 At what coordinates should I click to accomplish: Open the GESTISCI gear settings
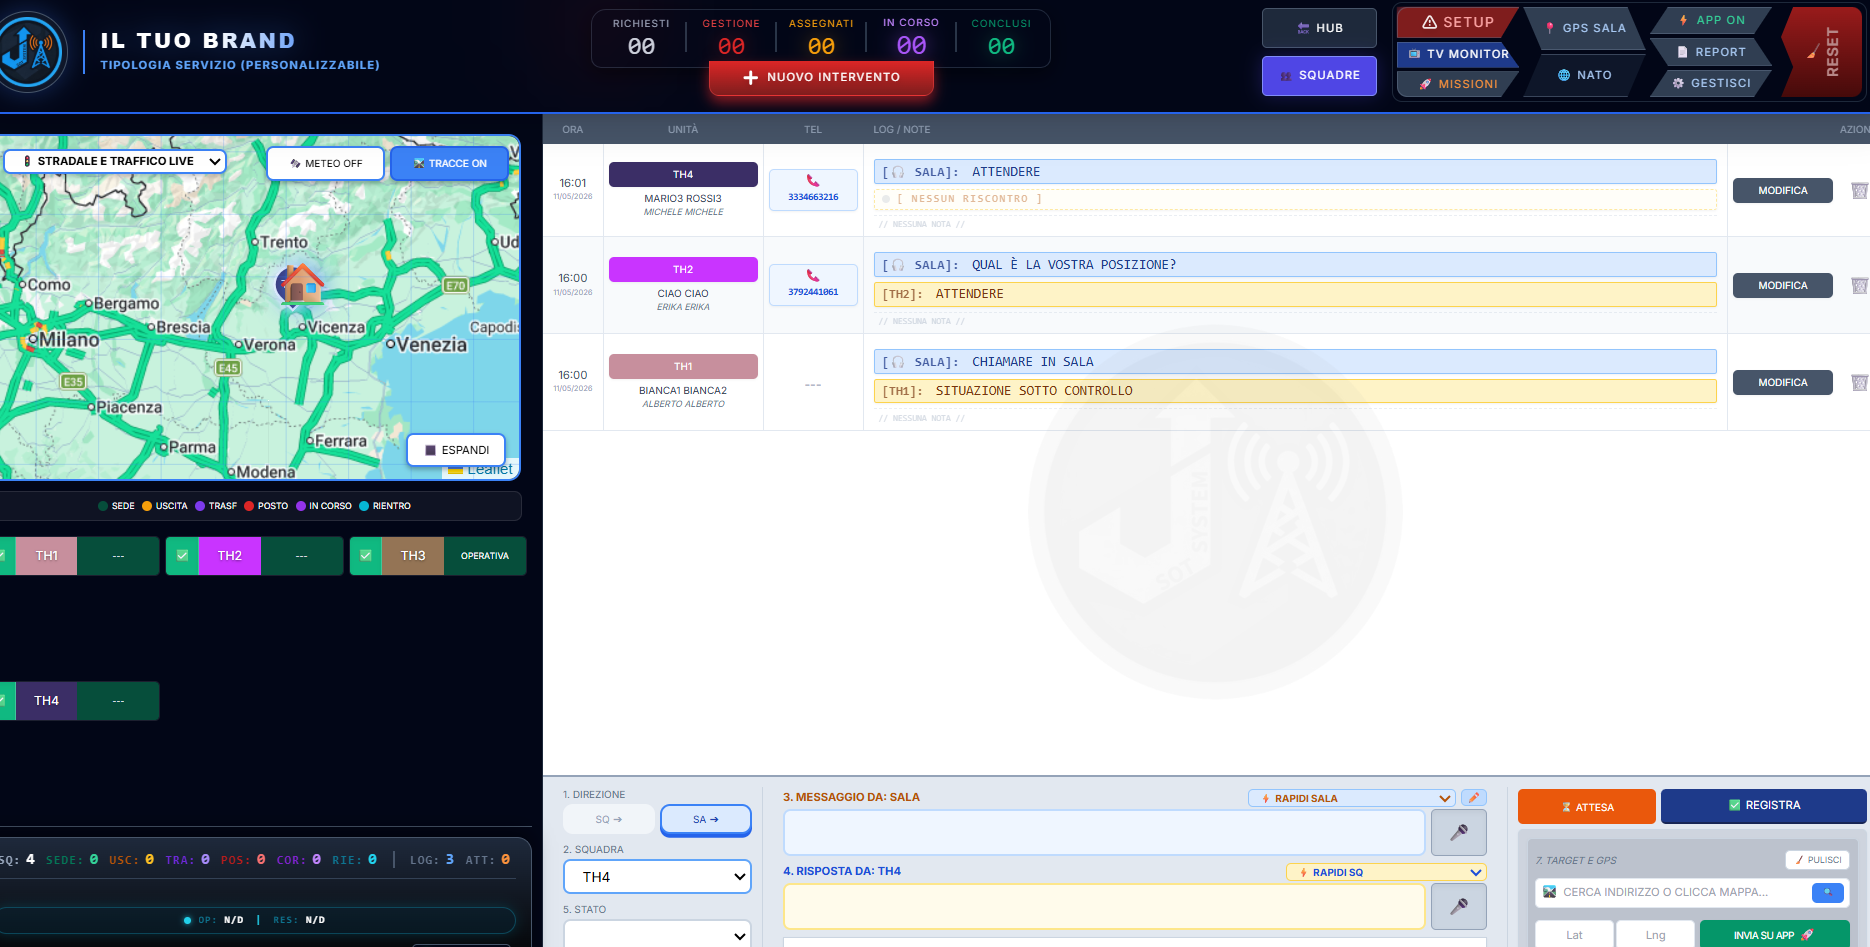point(1710,83)
